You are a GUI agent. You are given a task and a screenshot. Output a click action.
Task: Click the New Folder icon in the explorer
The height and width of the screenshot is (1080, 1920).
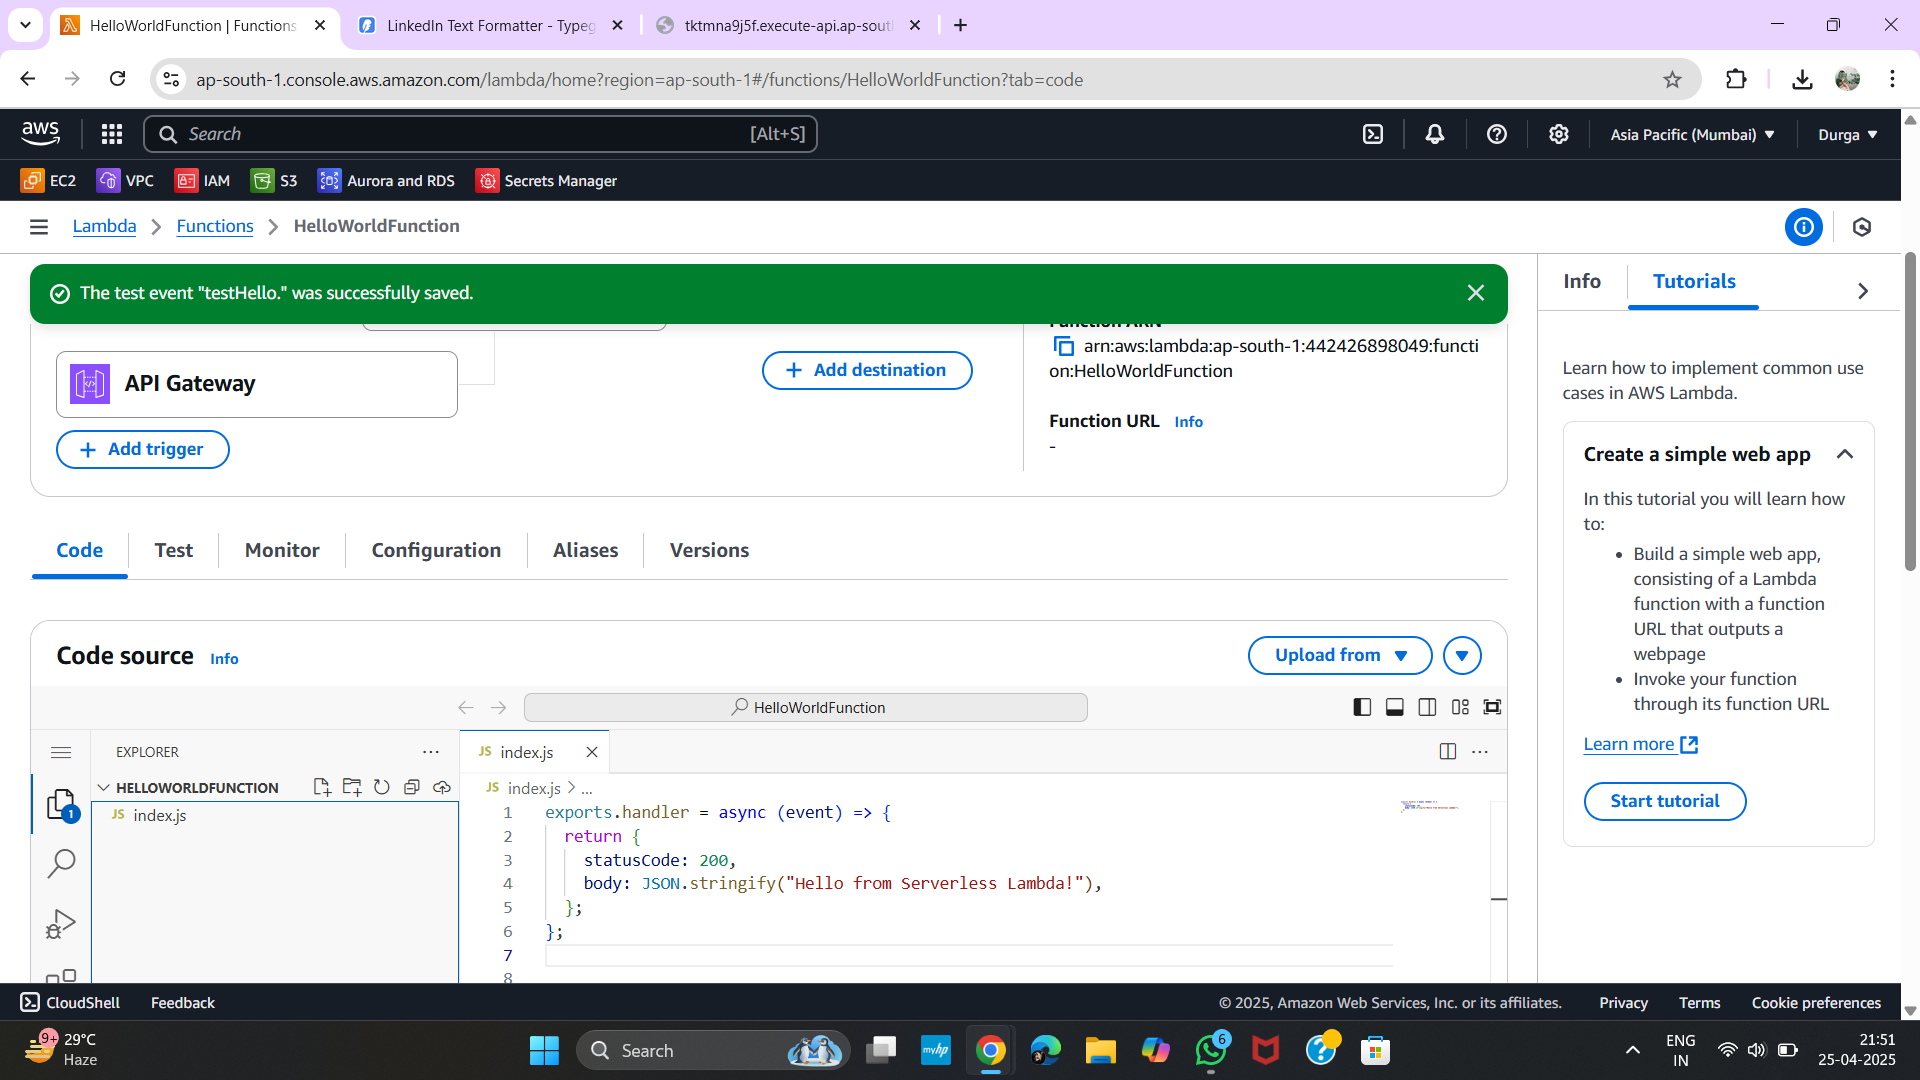(352, 788)
